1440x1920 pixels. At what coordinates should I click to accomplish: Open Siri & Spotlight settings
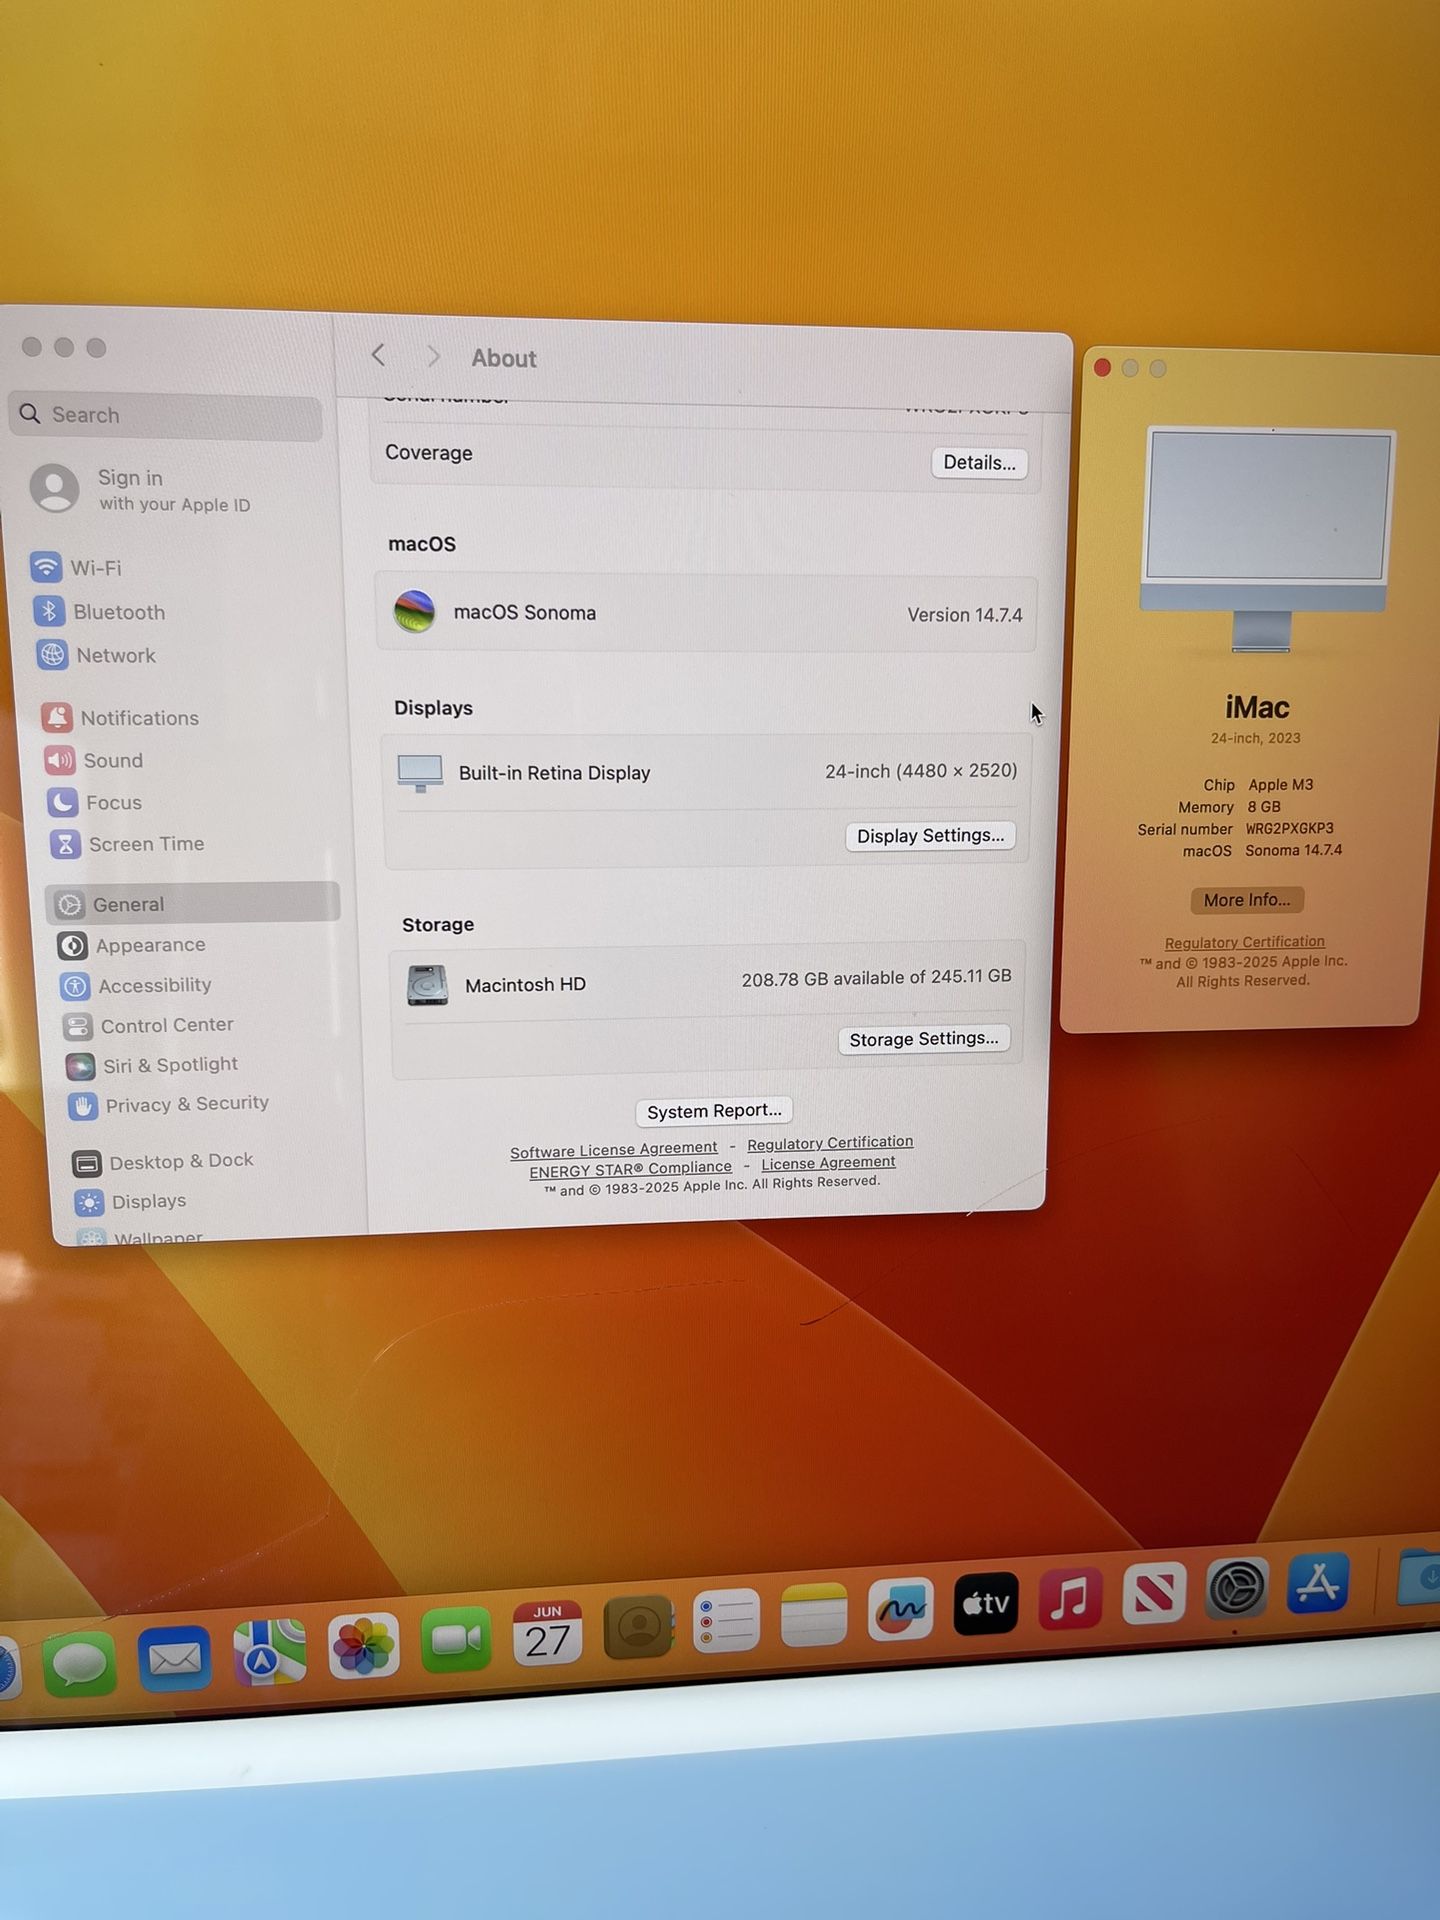(x=152, y=1065)
